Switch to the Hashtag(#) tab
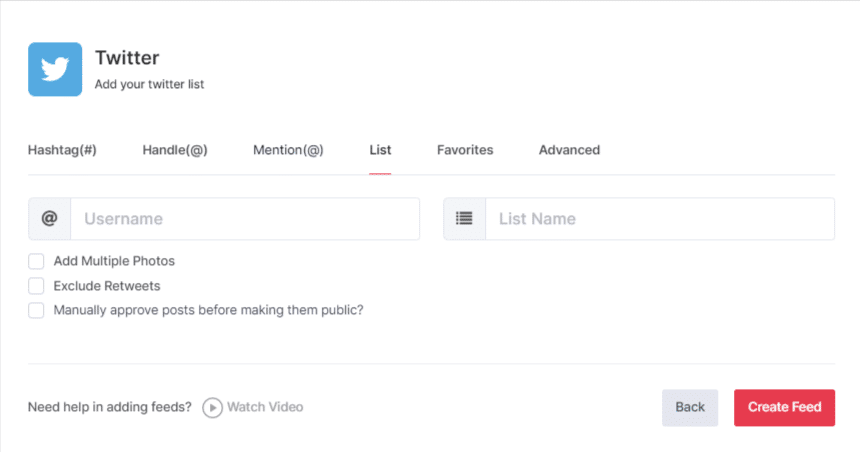Viewport: 860px width, 452px height. (x=62, y=150)
